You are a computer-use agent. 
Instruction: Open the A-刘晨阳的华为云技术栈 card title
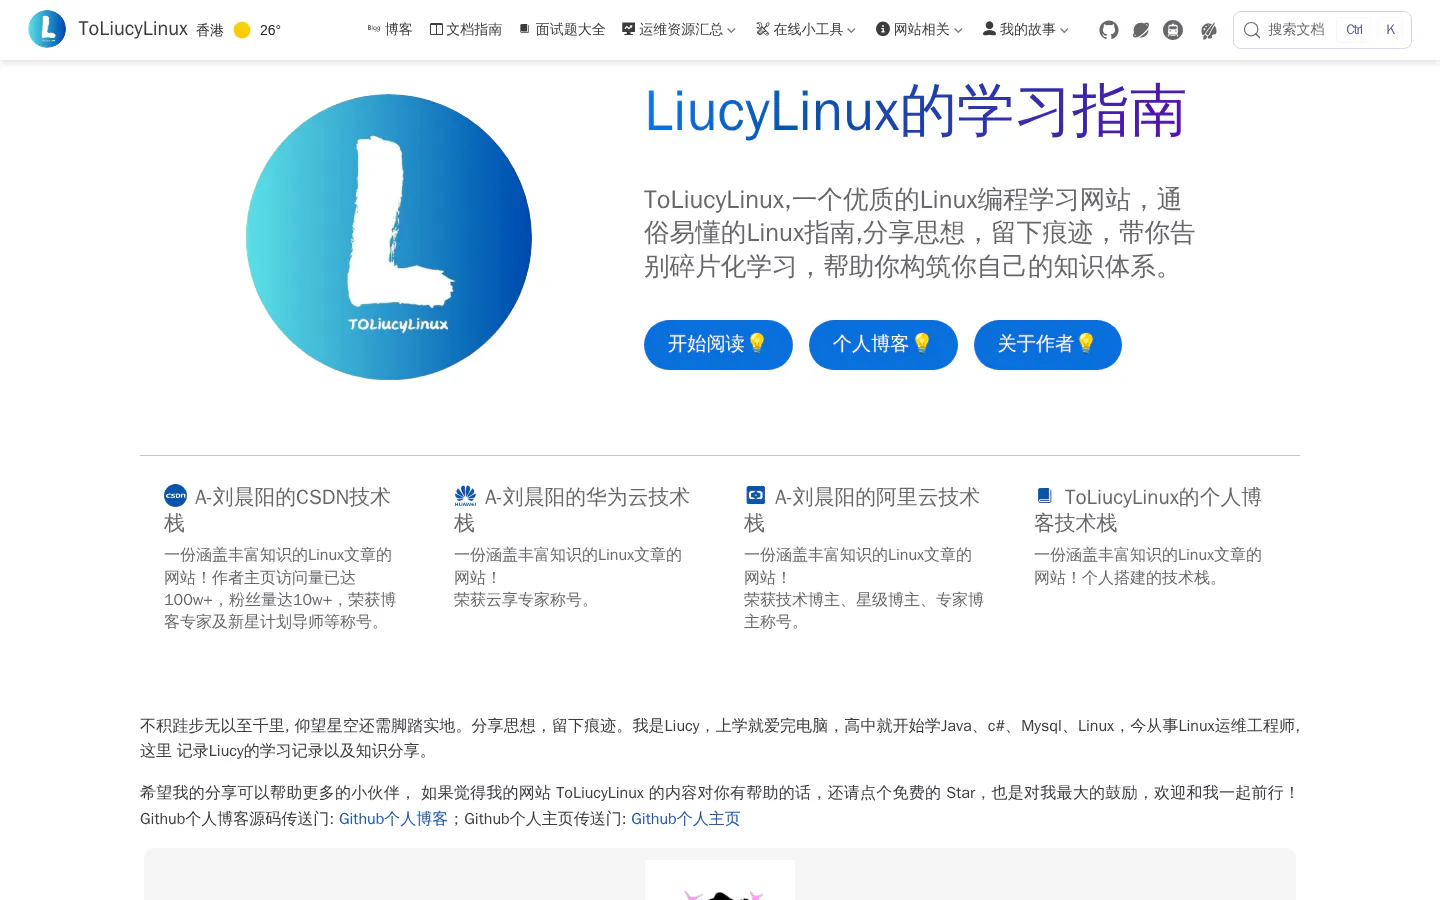tap(572, 510)
